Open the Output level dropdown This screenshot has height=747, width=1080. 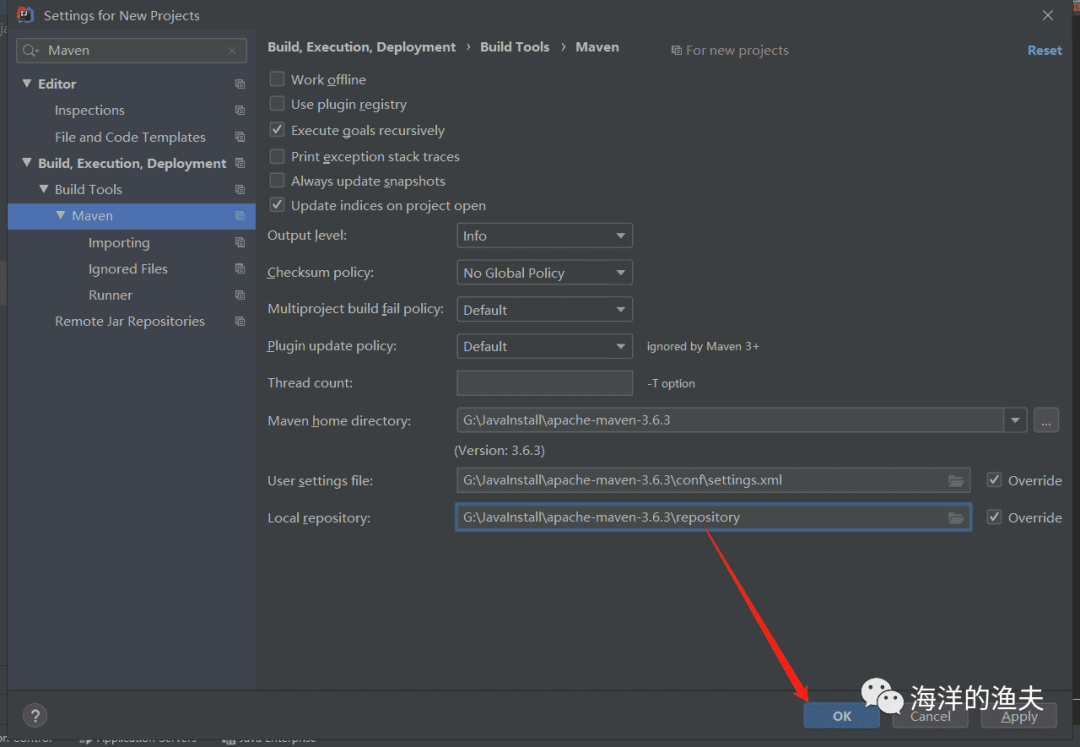click(x=544, y=235)
